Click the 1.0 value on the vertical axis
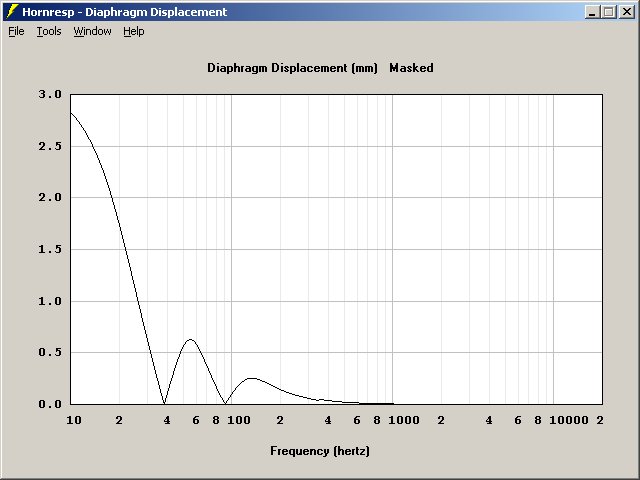The height and width of the screenshot is (480, 640). 50,301
